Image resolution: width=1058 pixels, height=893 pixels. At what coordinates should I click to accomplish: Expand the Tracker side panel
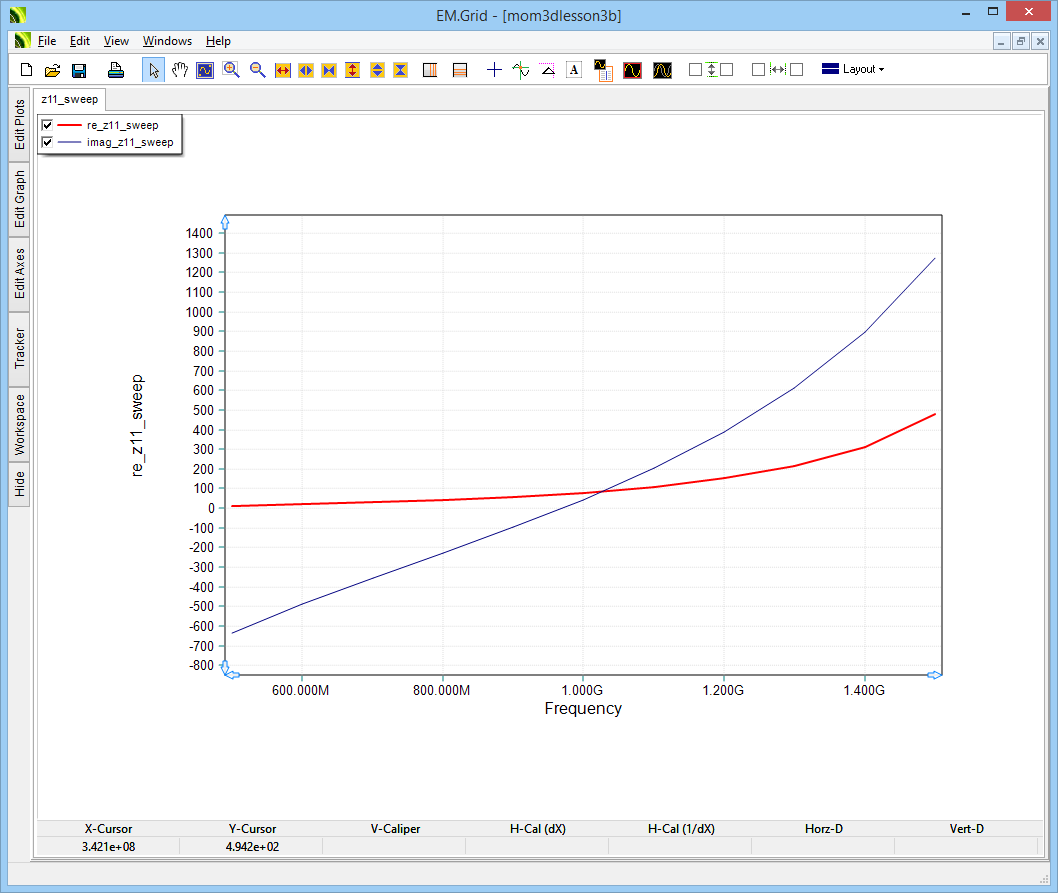(19, 349)
